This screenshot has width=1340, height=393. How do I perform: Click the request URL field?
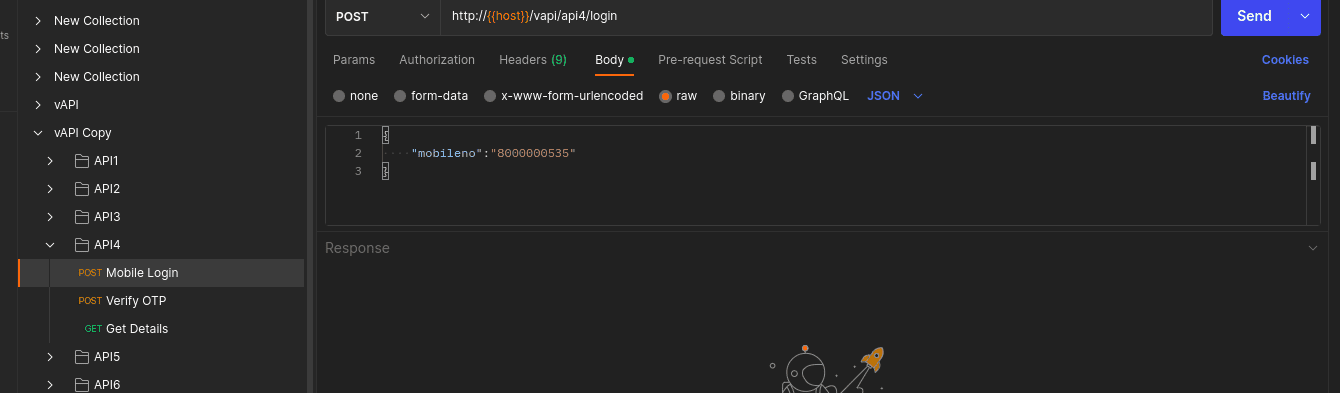(x=826, y=16)
